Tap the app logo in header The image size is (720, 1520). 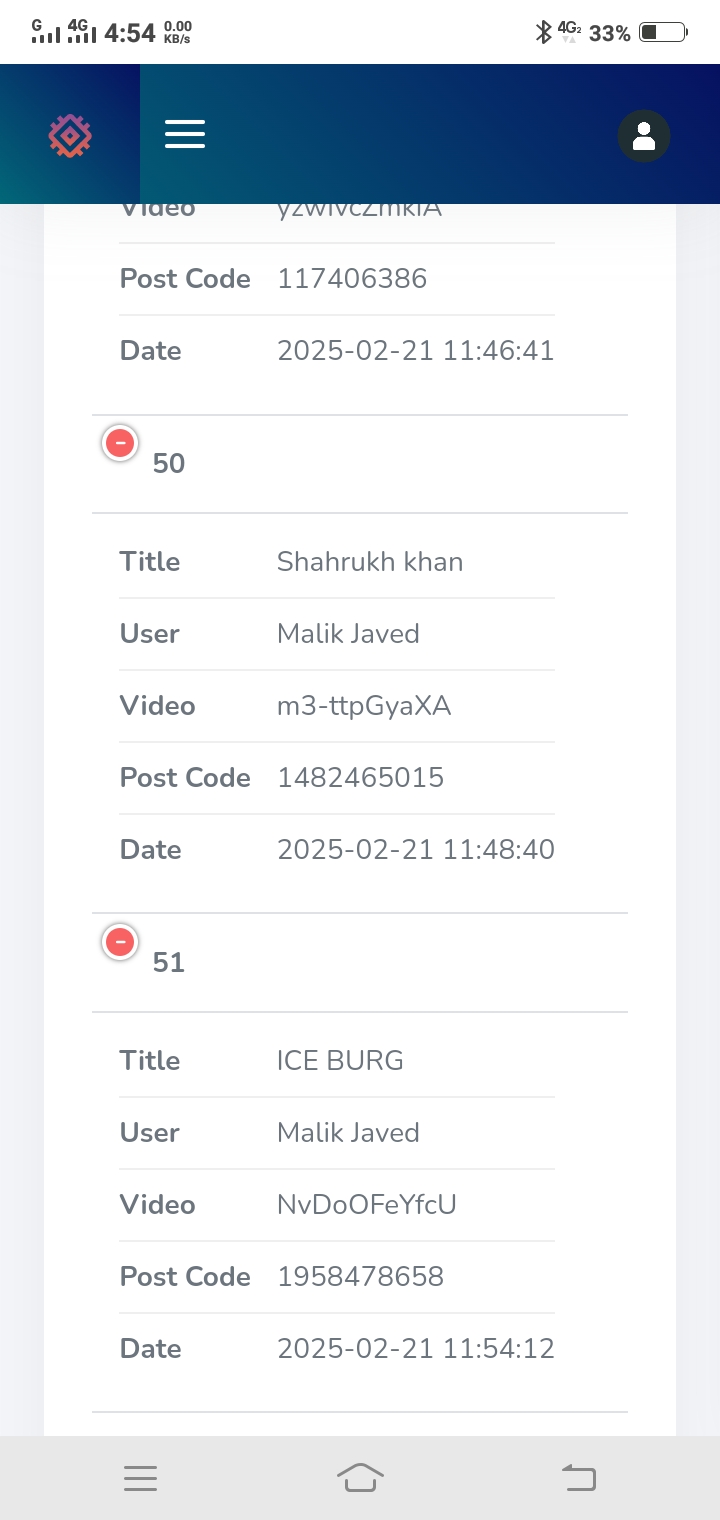tap(70, 135)
